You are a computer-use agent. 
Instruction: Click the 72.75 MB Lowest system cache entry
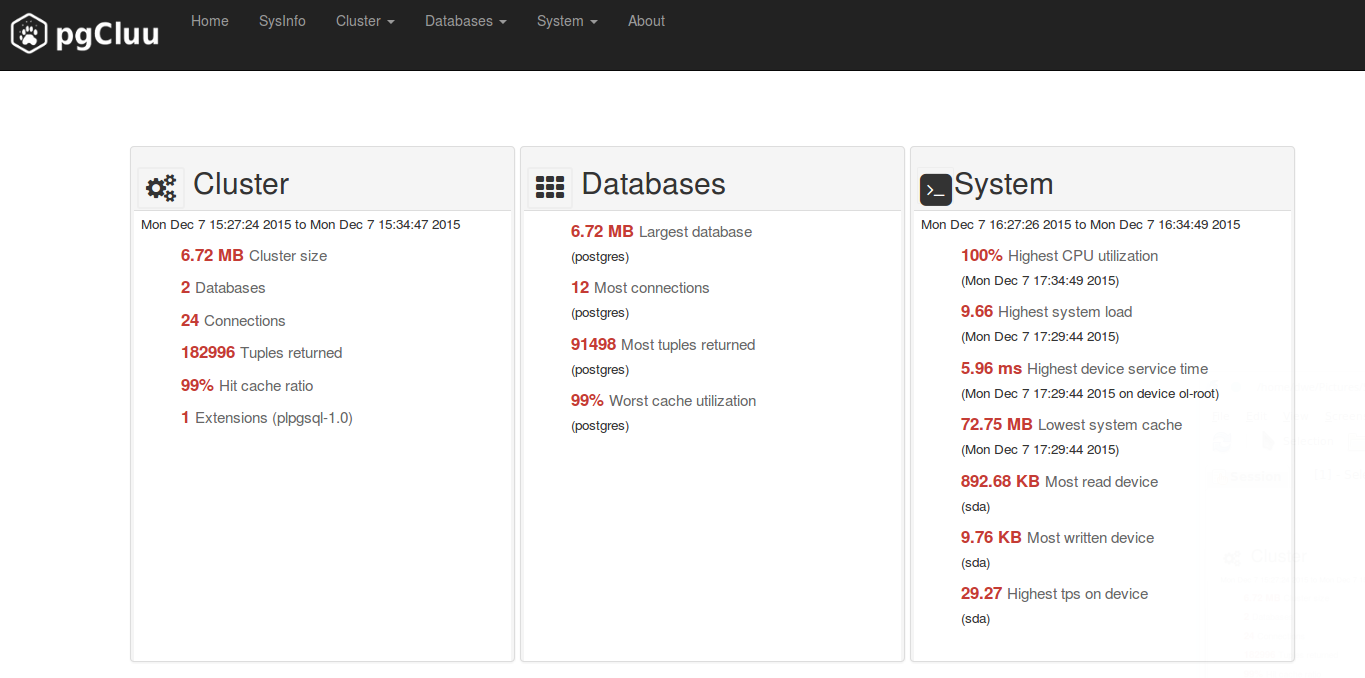pyautogui.click(x=1071, y=425)
